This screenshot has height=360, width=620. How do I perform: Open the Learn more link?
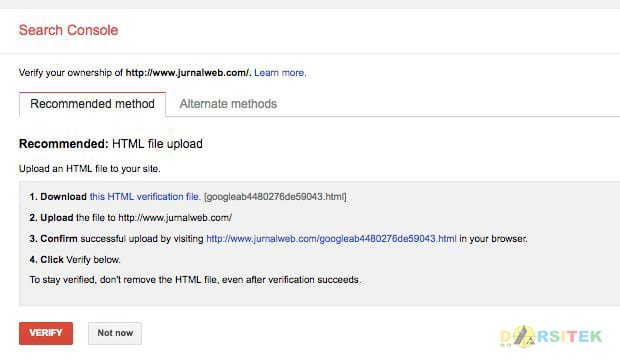280,73
